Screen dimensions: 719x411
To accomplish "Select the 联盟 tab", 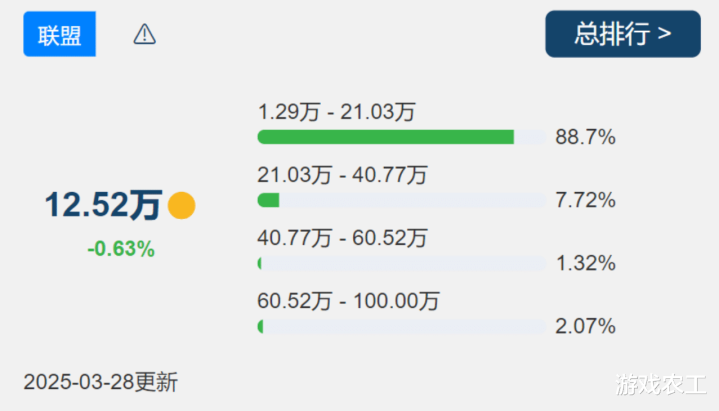I will (60, 34).
